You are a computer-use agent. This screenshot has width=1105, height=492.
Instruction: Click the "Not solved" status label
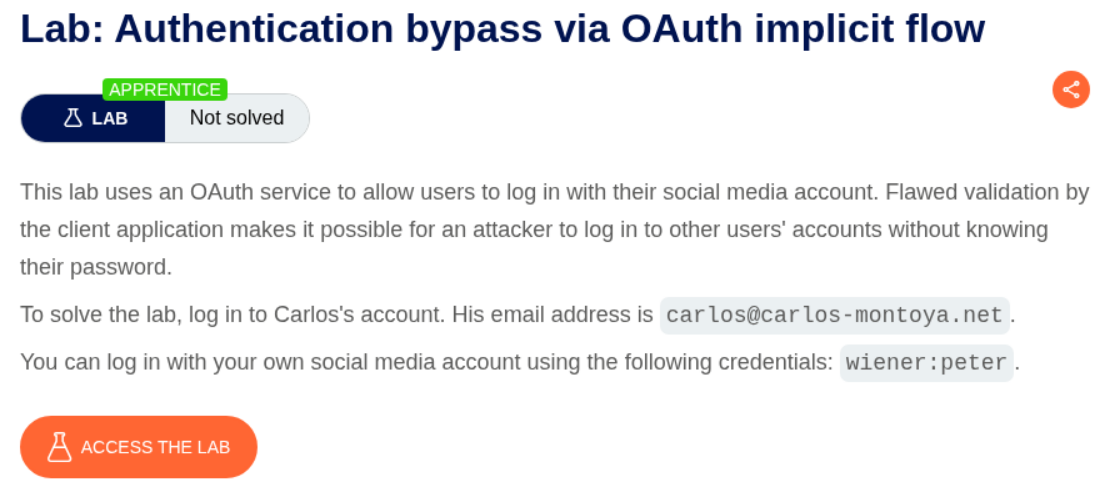237,118
